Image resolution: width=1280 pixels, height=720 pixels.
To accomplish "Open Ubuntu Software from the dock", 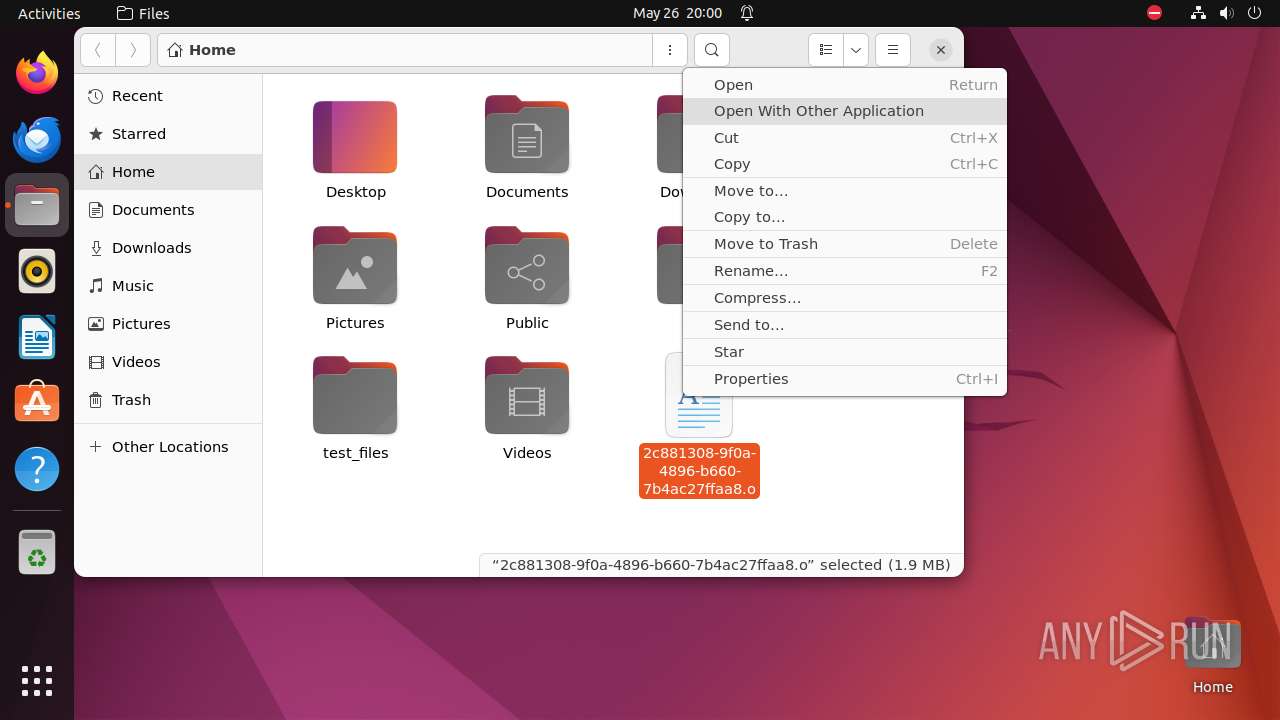I will [37, 403].
